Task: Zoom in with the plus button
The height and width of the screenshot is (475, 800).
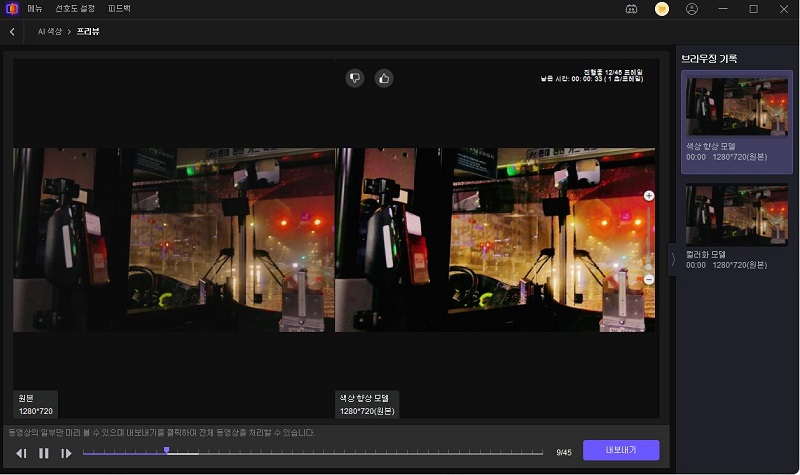Action: [x=649, y=196]
